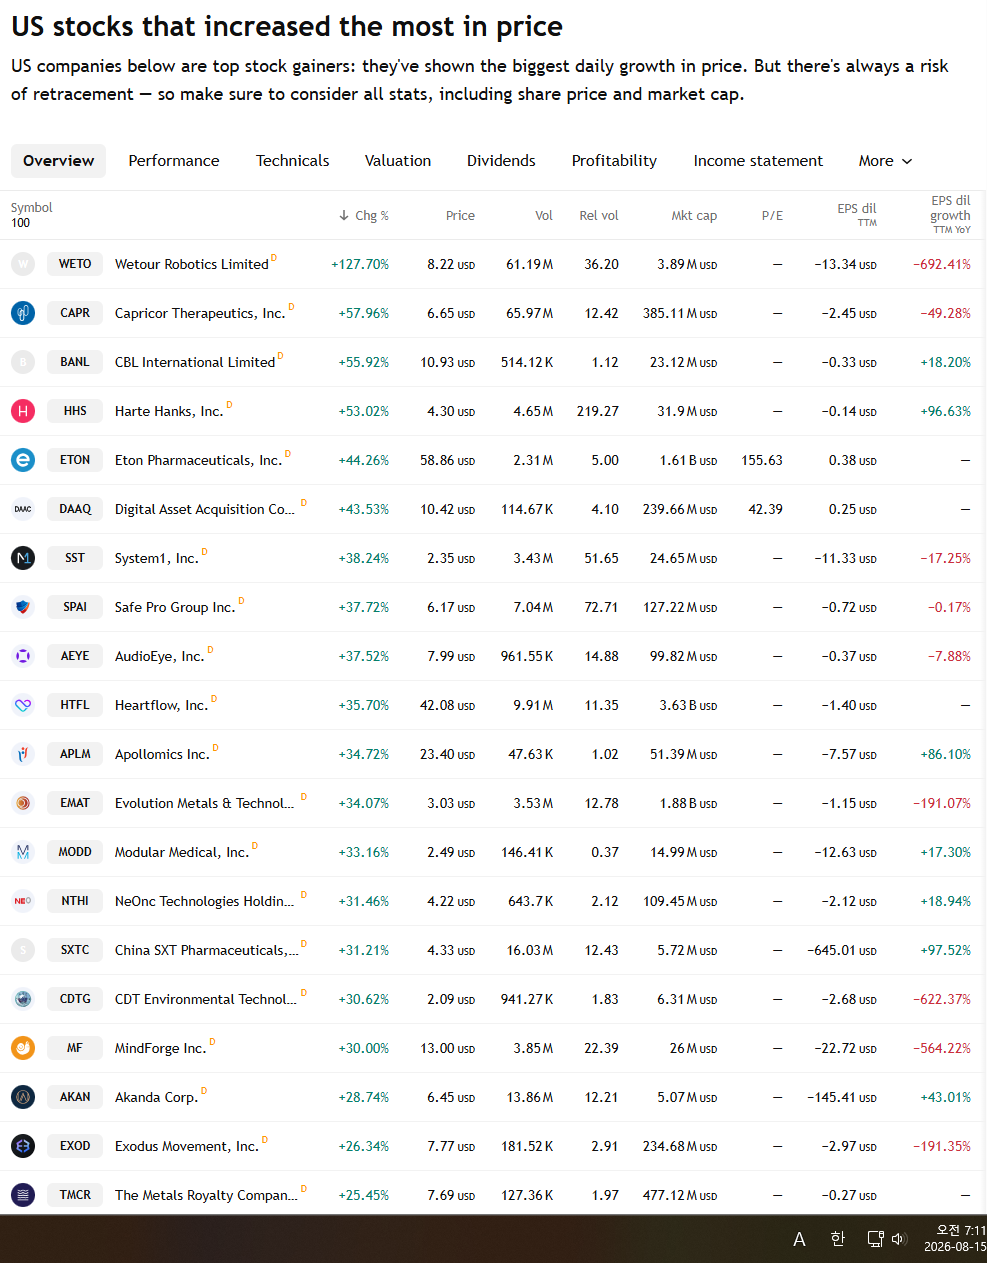Click the delayed data marker next to Wetour Robotics
This screenshot has width=987, height=1263.
tap(274, 258)
